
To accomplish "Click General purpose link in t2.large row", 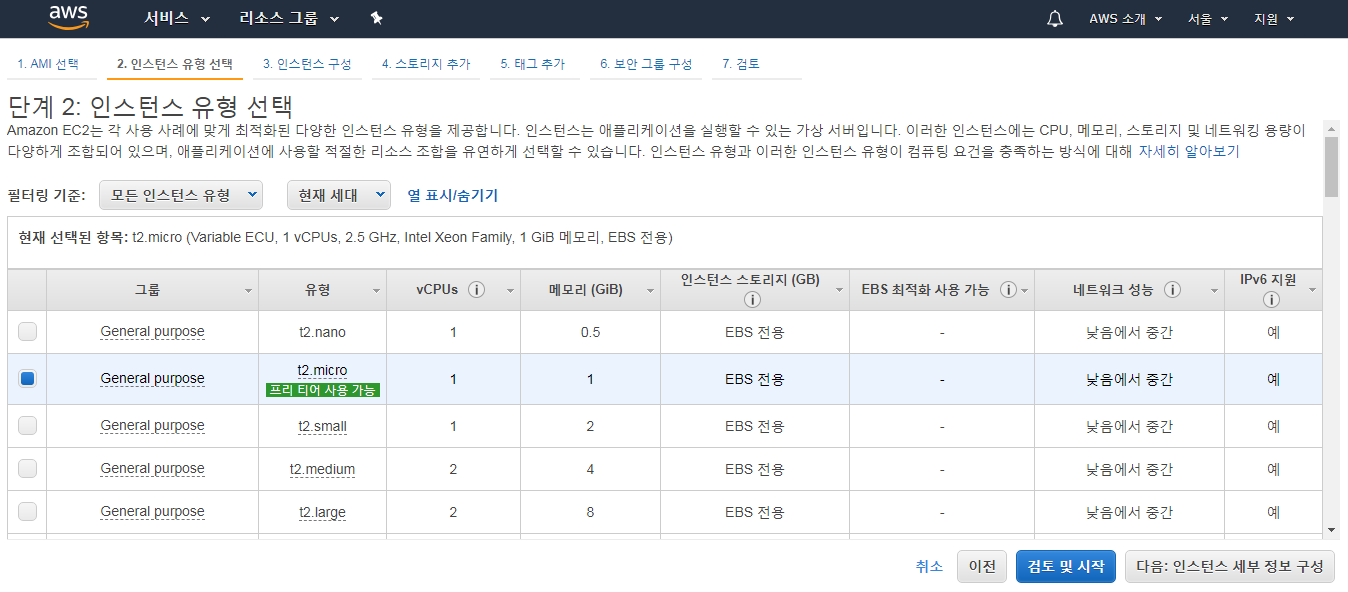I will [x=152, y=511].
